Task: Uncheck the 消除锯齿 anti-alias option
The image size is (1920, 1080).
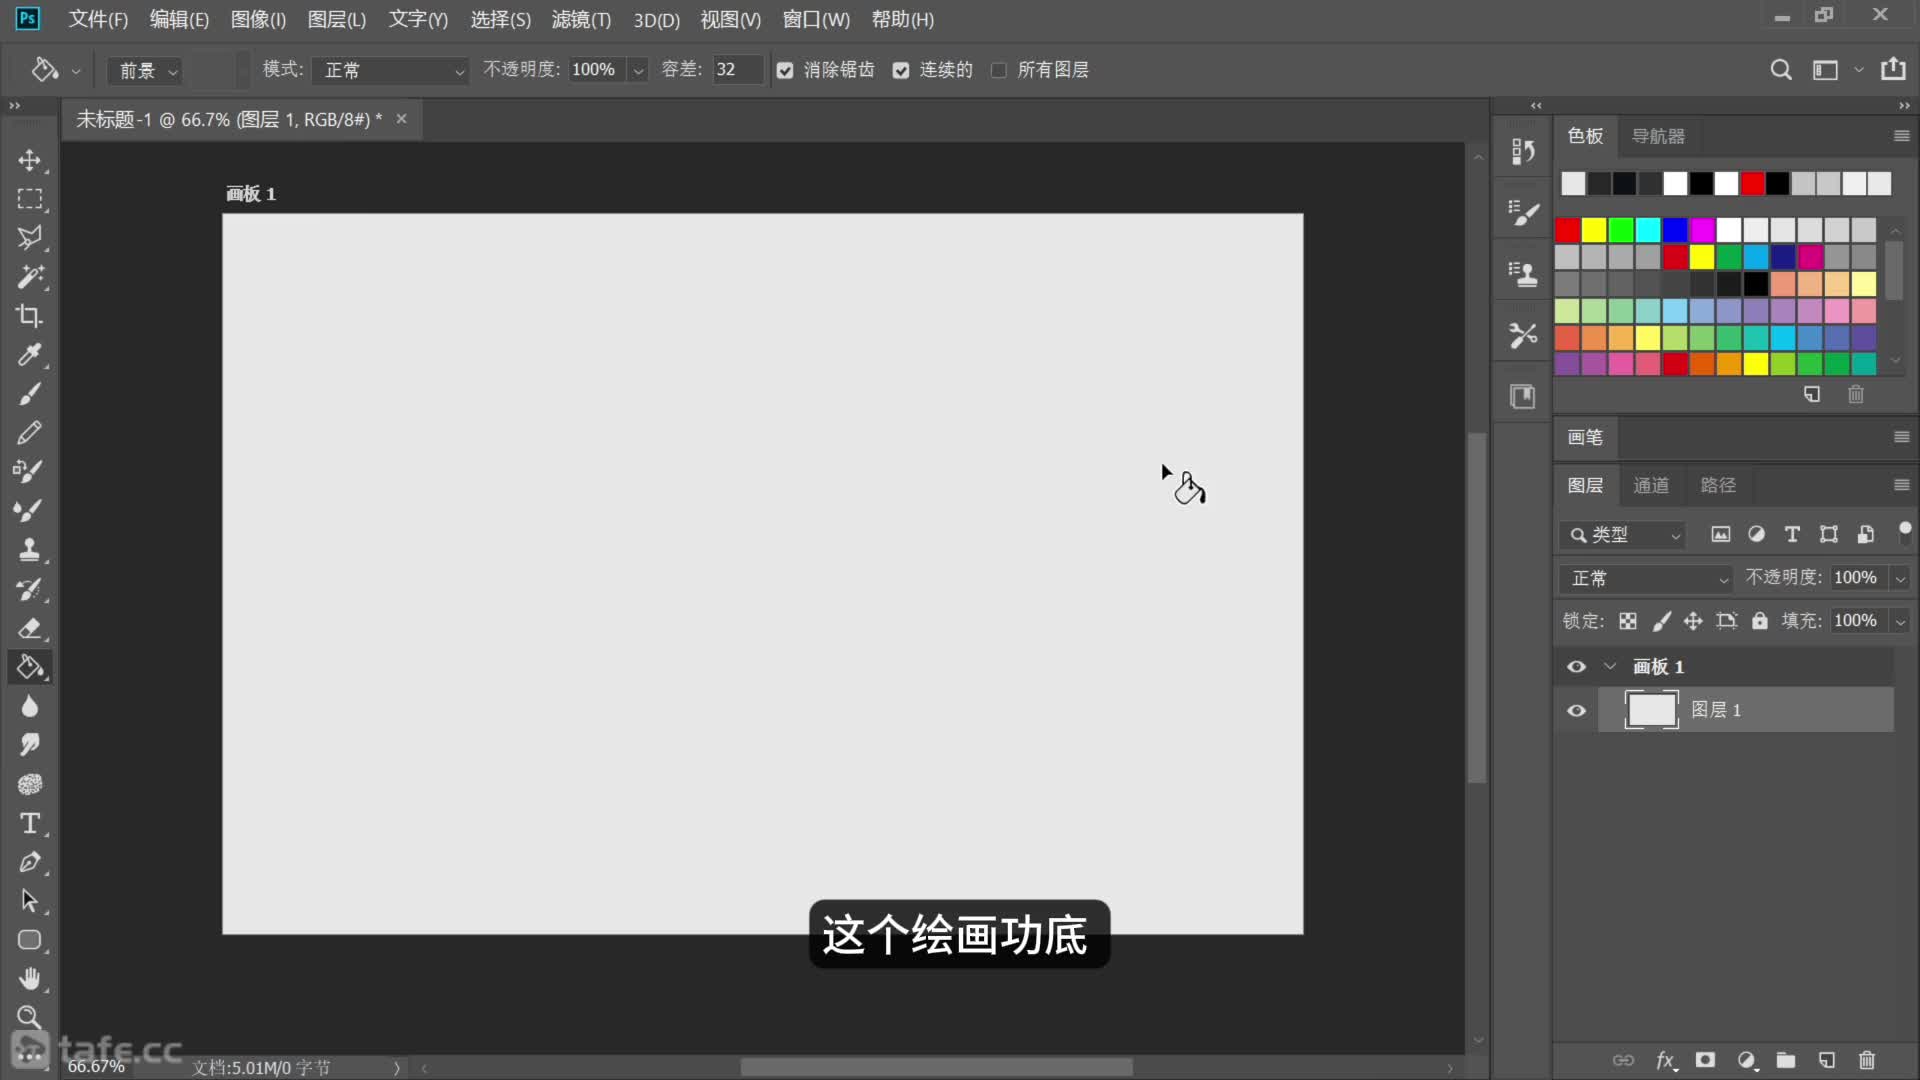Action: tap(784, 69)
